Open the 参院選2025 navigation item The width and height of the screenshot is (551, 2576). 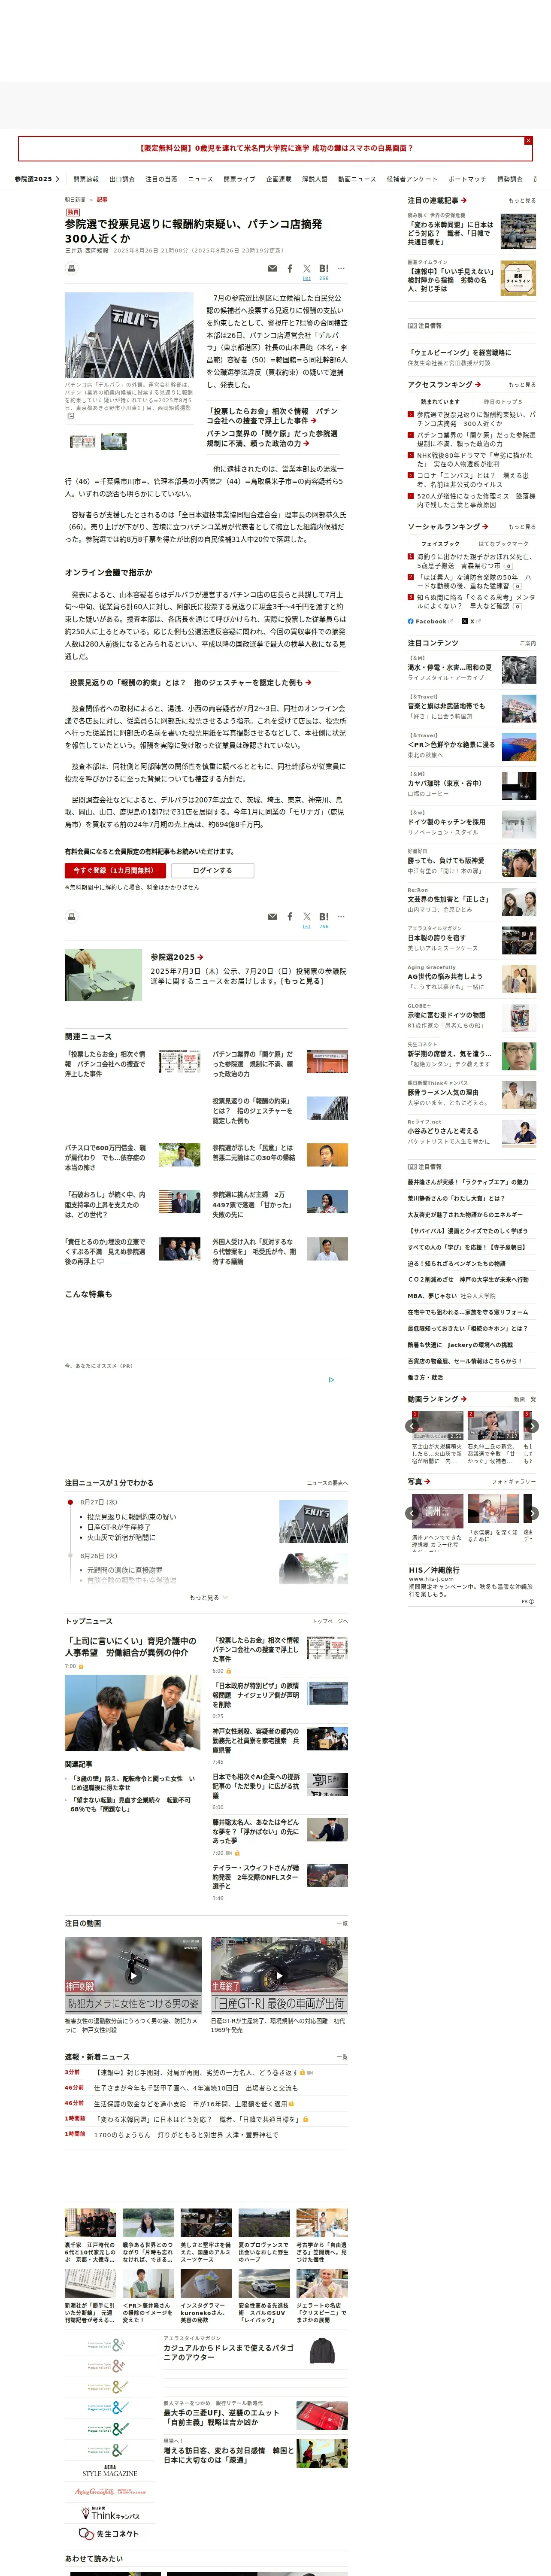tap(36, 179)
